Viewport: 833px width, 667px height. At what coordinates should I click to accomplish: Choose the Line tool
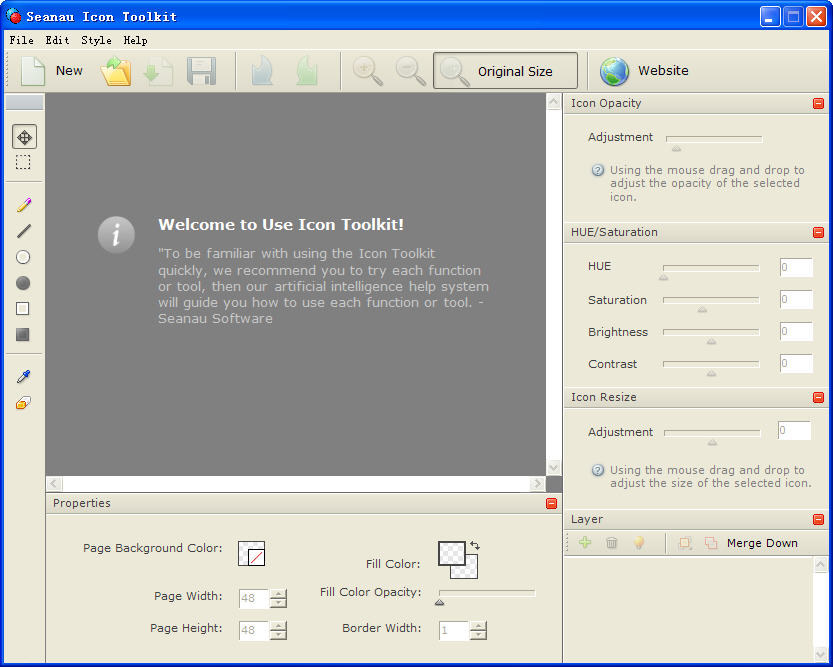(23, 231)
